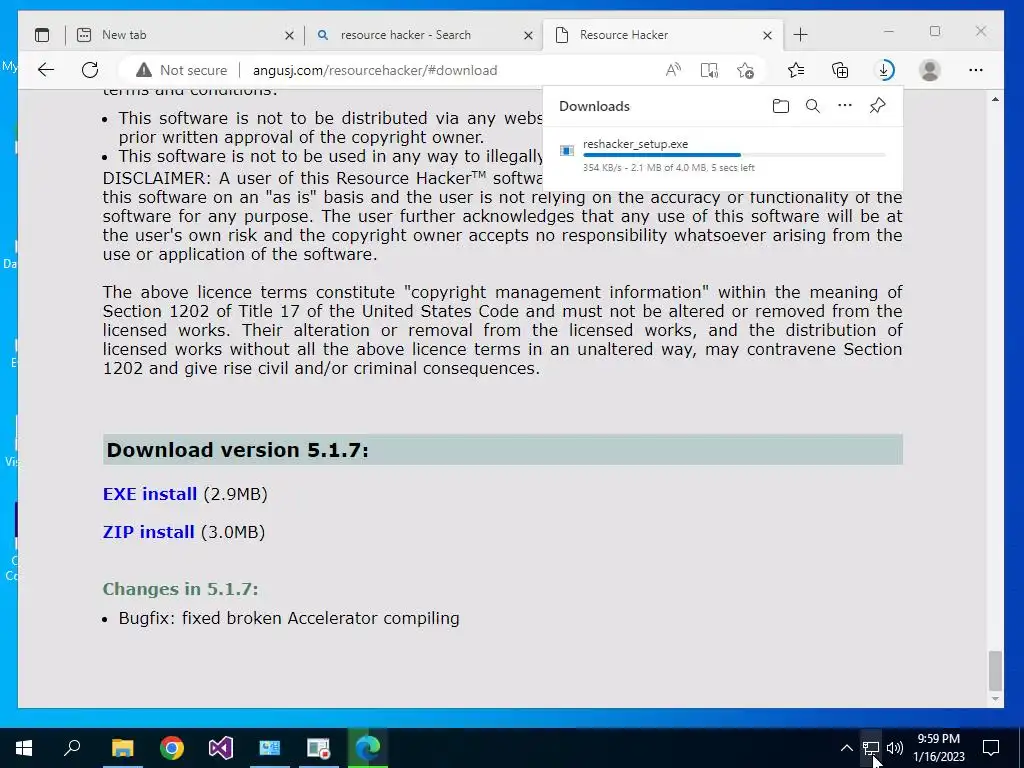1024x768 pixels.
Task: Click the Not secure warning icon
Action: tap(144, 70)
